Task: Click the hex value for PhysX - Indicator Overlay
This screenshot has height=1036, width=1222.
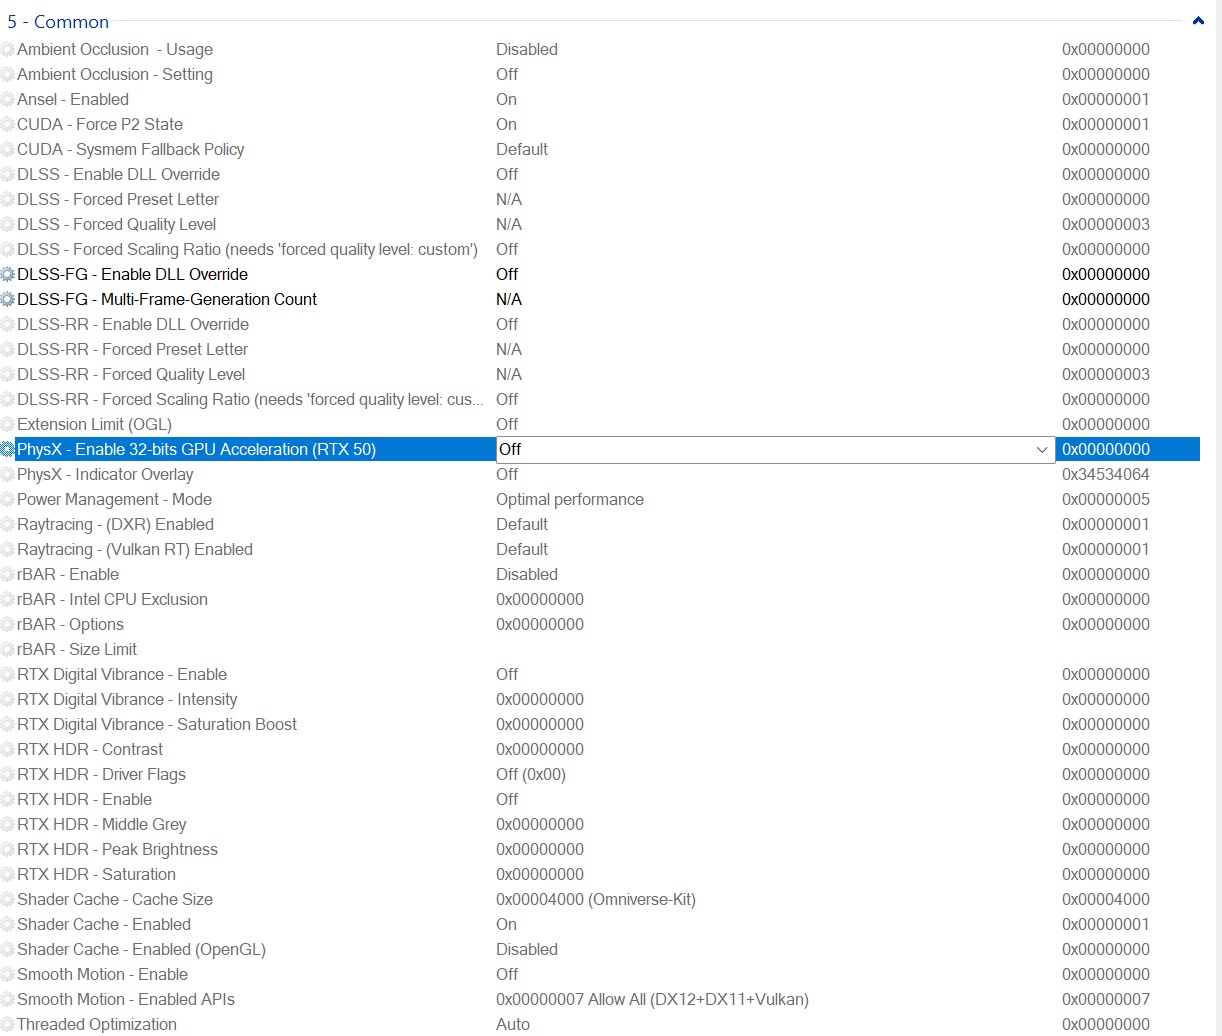Action: pos(1105,474)
